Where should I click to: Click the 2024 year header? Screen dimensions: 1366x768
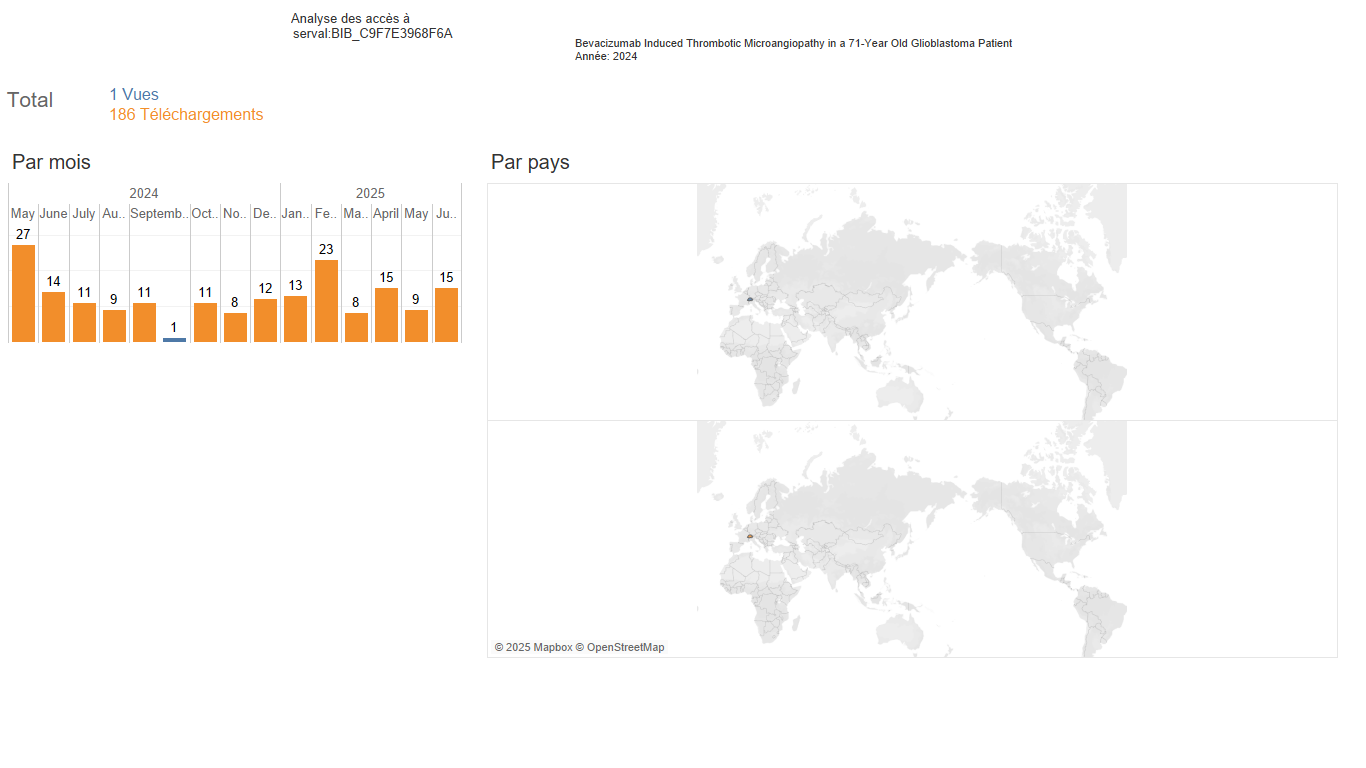coord(144,193)
